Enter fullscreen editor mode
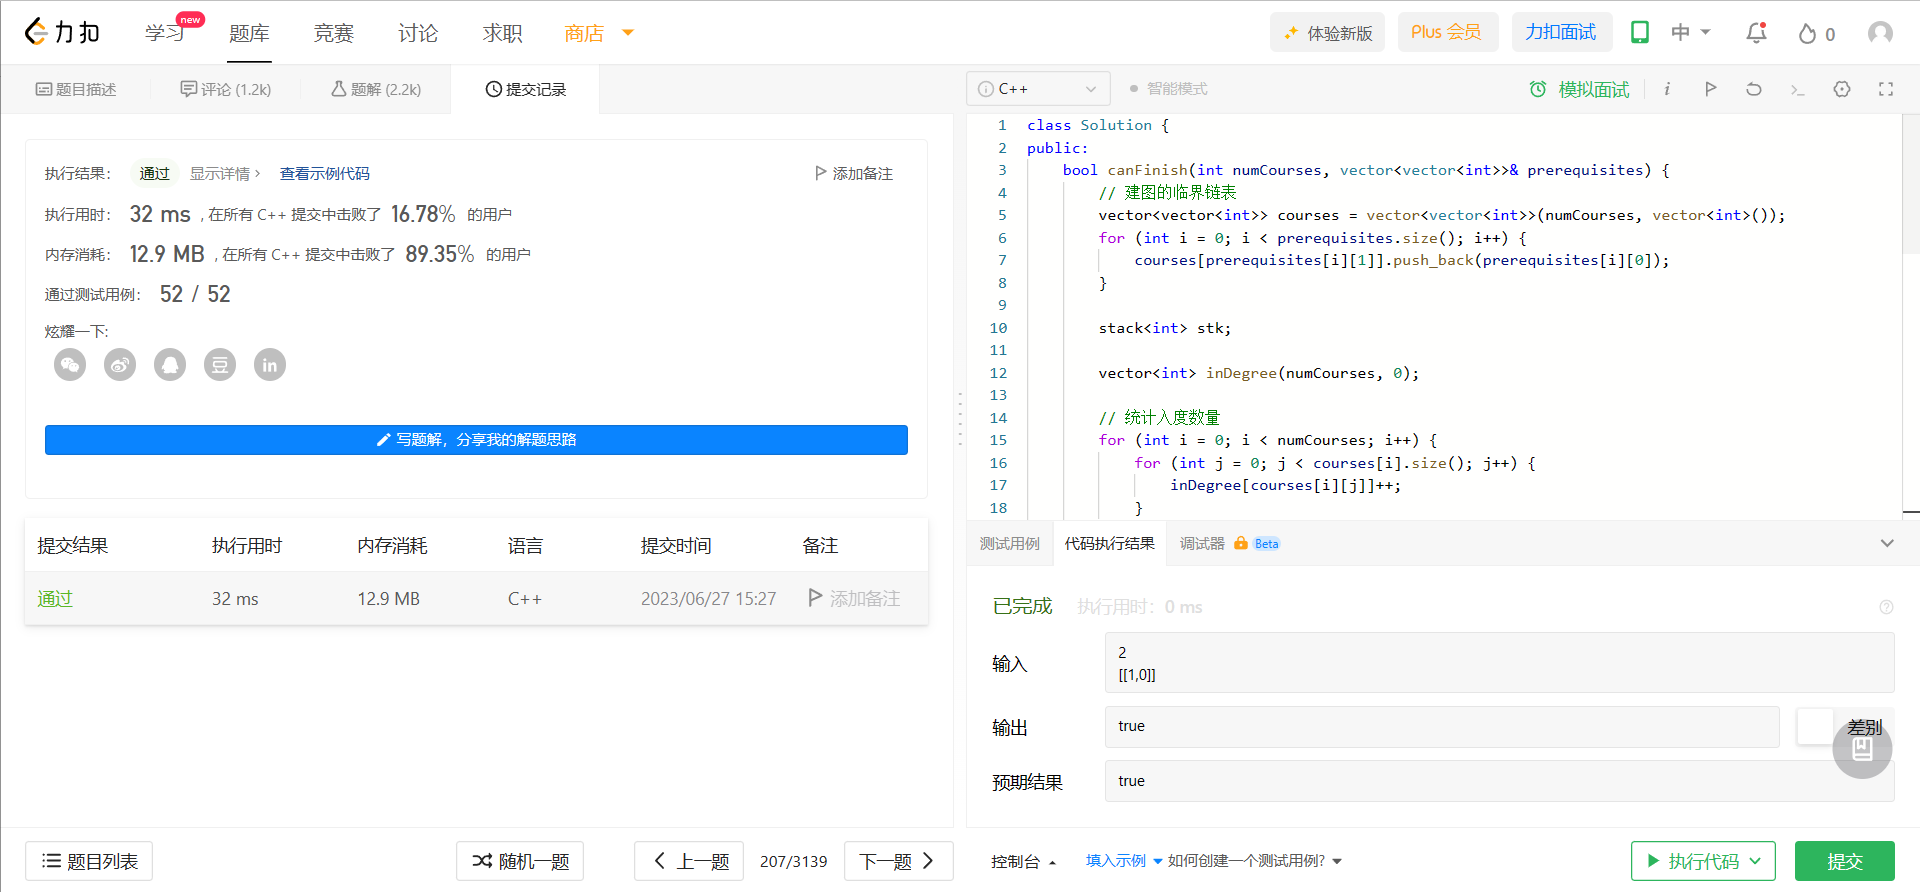Image resolution: width=1920 pixels, height=892 pixels. pyautogui.click(x=1886, y=89)
